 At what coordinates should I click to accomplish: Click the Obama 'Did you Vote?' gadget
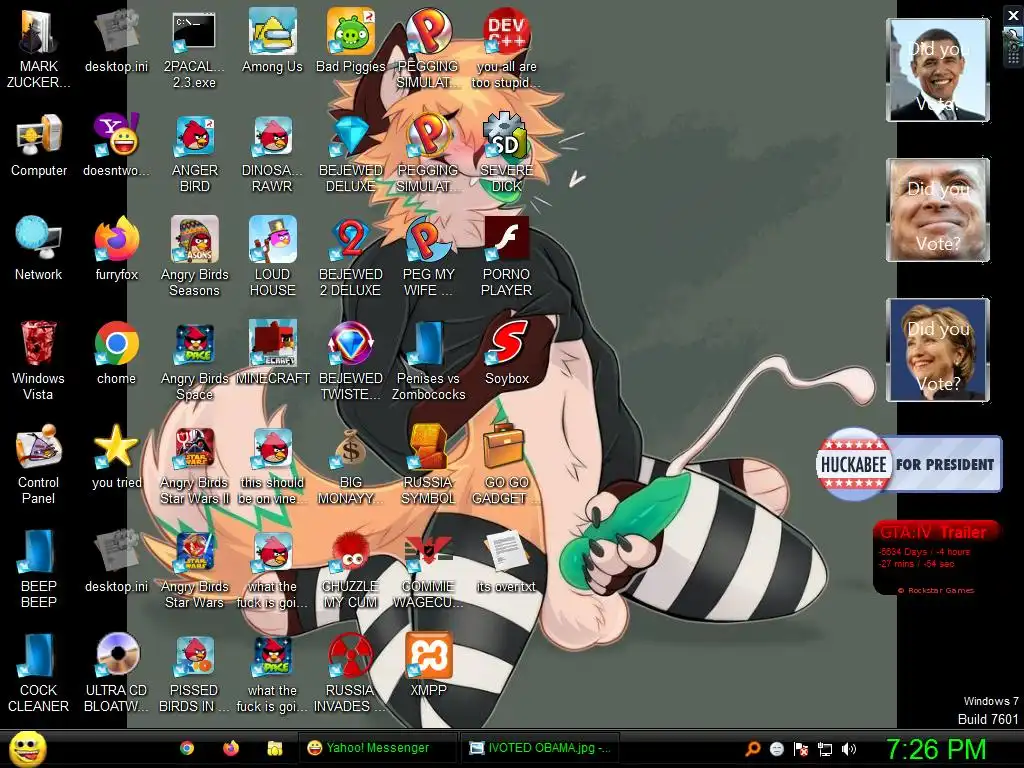coord(938,70)
